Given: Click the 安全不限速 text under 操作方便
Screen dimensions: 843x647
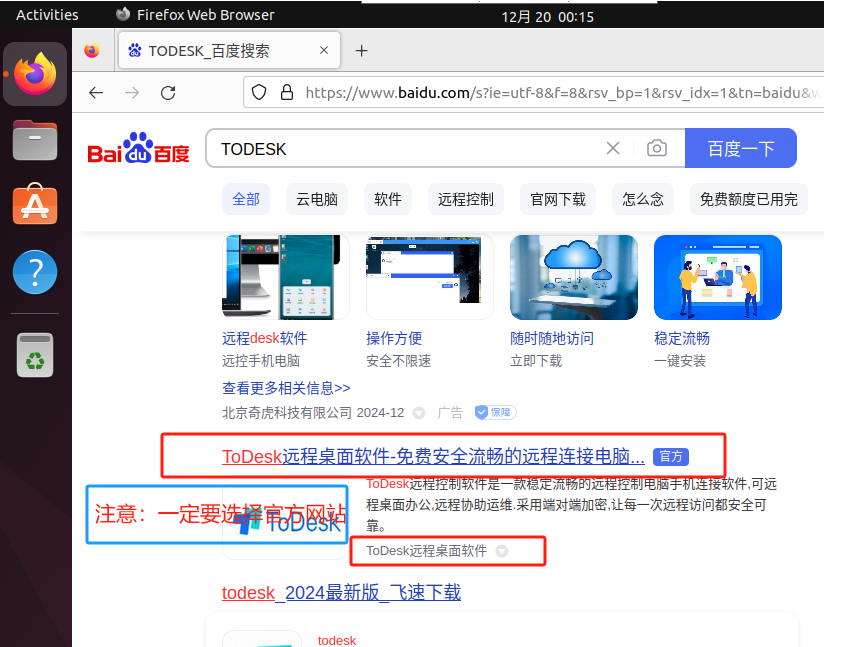Looking at the screenshot, I should (x=398, y=361).
